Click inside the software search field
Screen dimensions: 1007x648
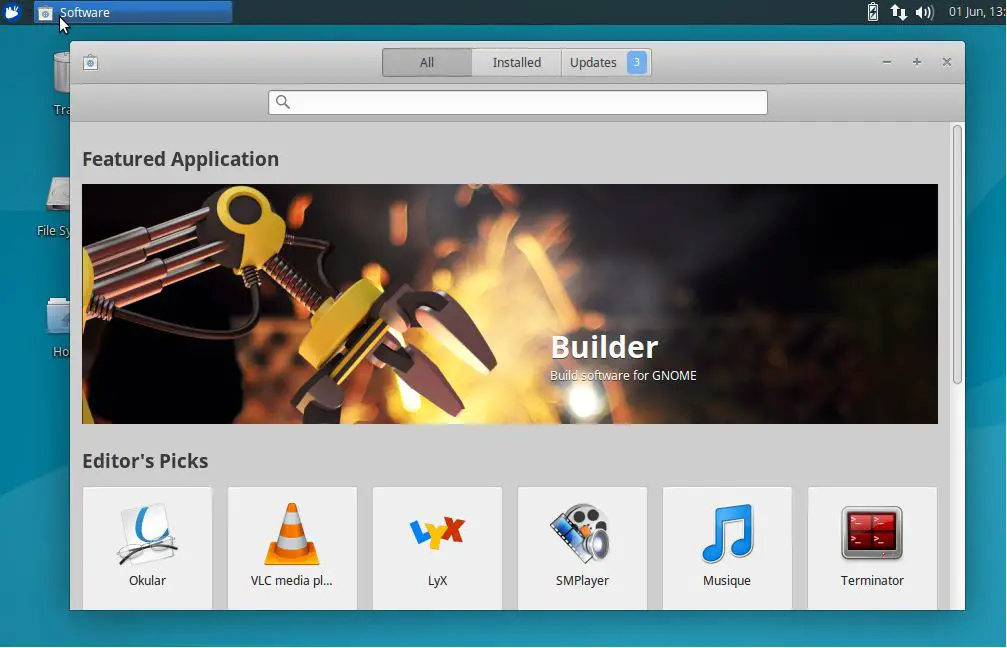tap(518, 102)
